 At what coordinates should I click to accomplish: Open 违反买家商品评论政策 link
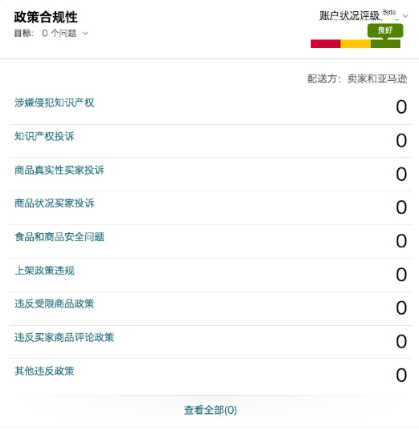(64, 337)
